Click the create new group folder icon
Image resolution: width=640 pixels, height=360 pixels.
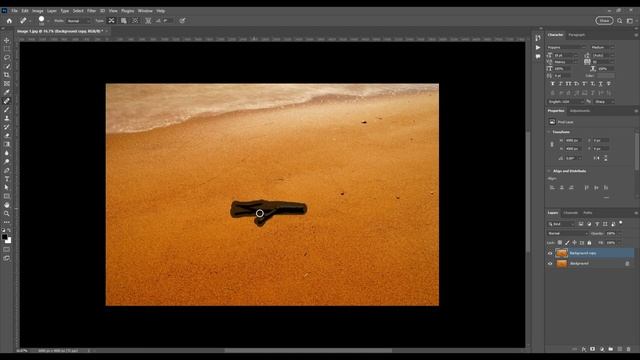pyautogui.click(x=611, y=349)
